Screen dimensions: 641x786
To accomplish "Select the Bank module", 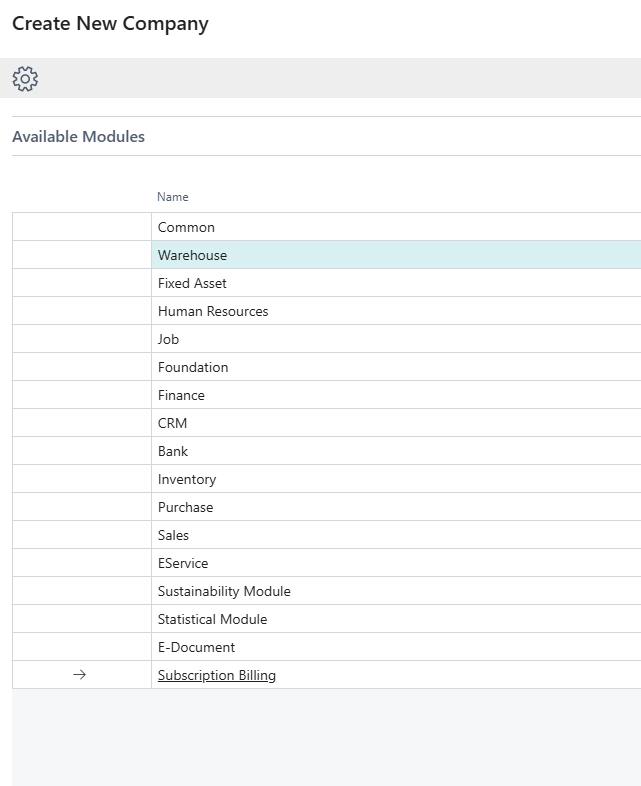I will (x=173, y=451).
